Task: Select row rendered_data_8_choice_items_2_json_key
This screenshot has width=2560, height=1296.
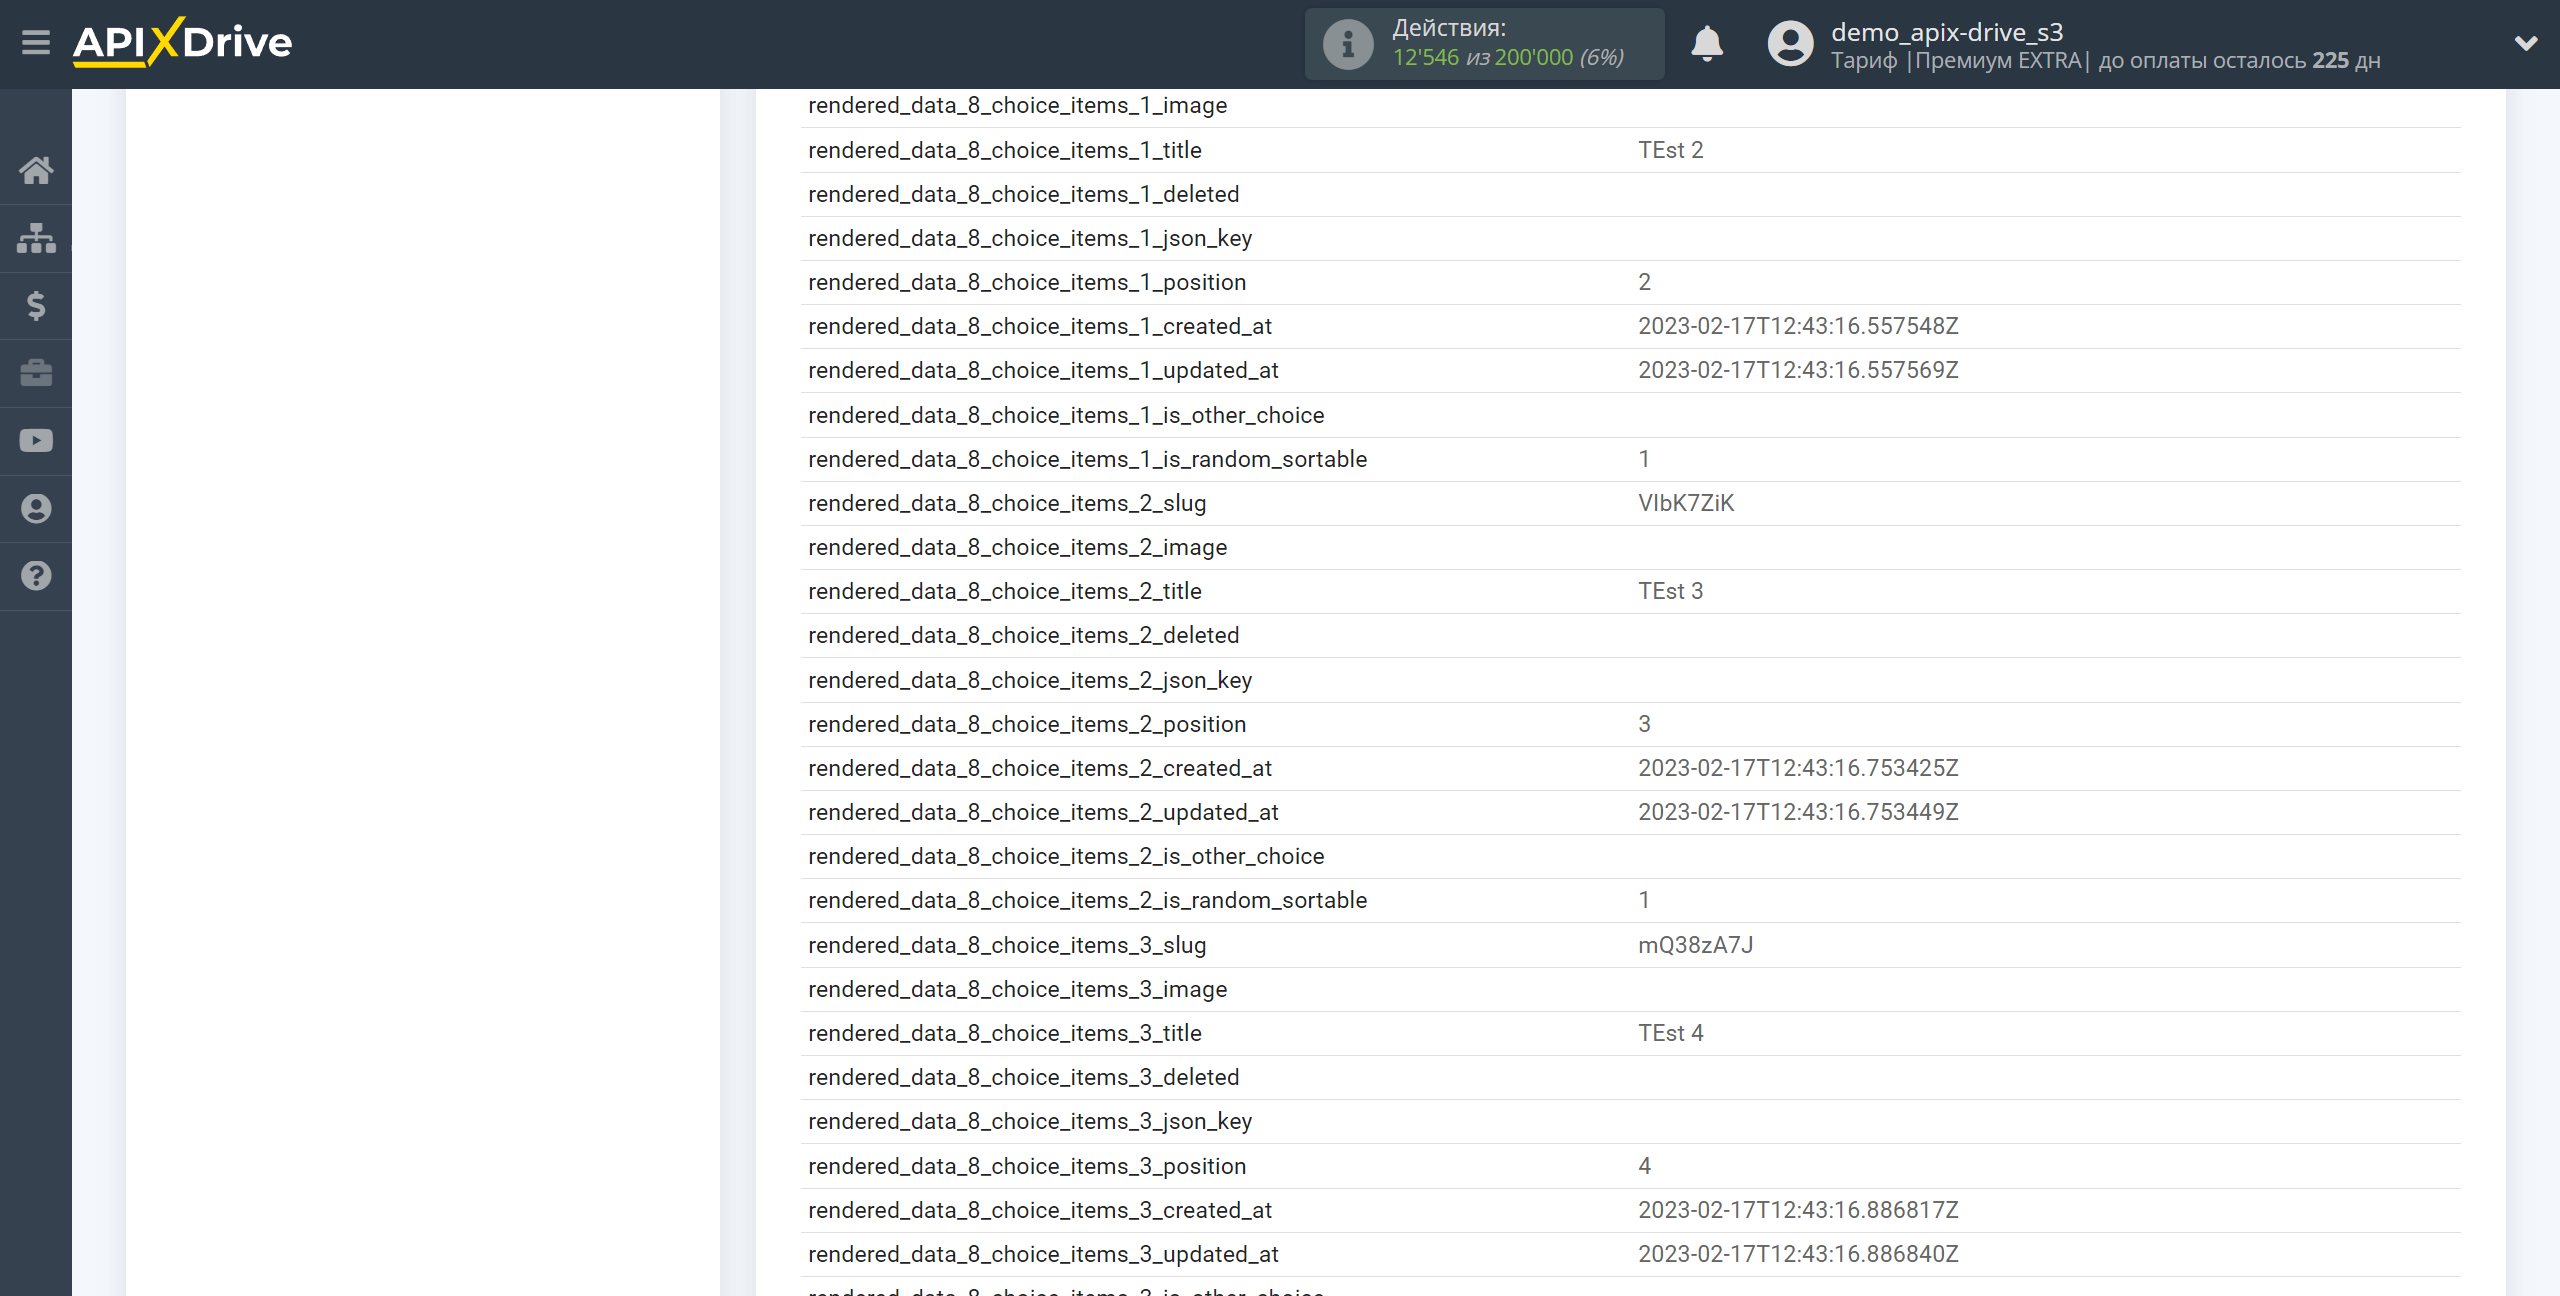Action: pos(1630,680)
